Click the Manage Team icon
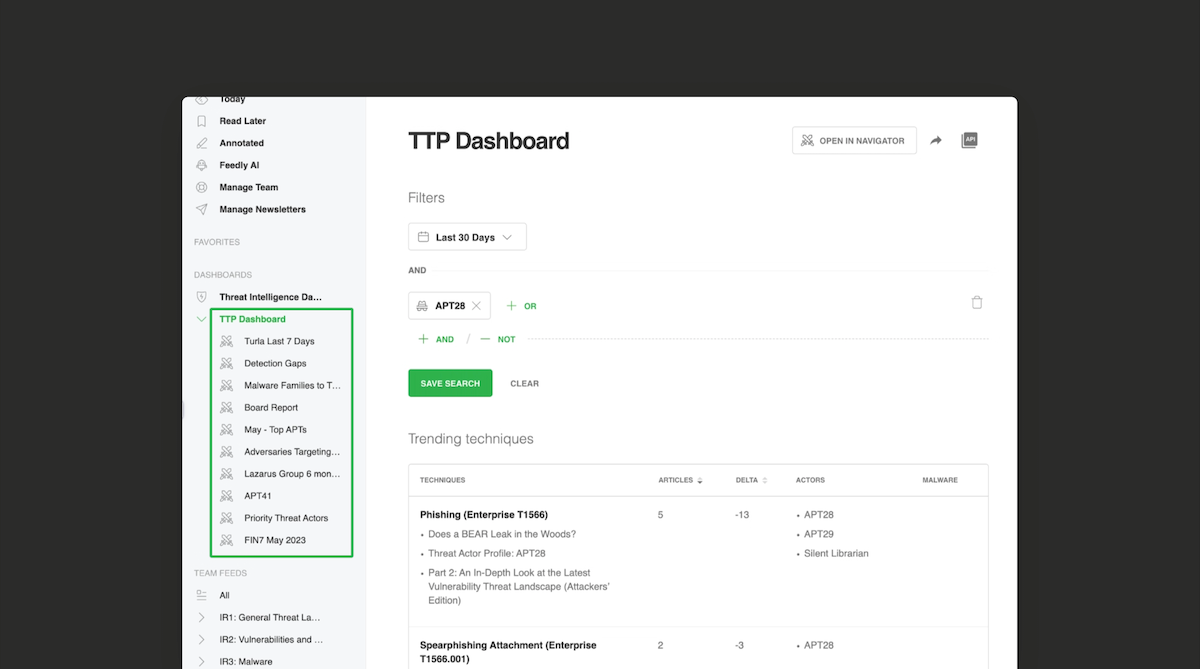Image resolution: width=1200 pixels, height=669 pixels. (x=202, y=187)
